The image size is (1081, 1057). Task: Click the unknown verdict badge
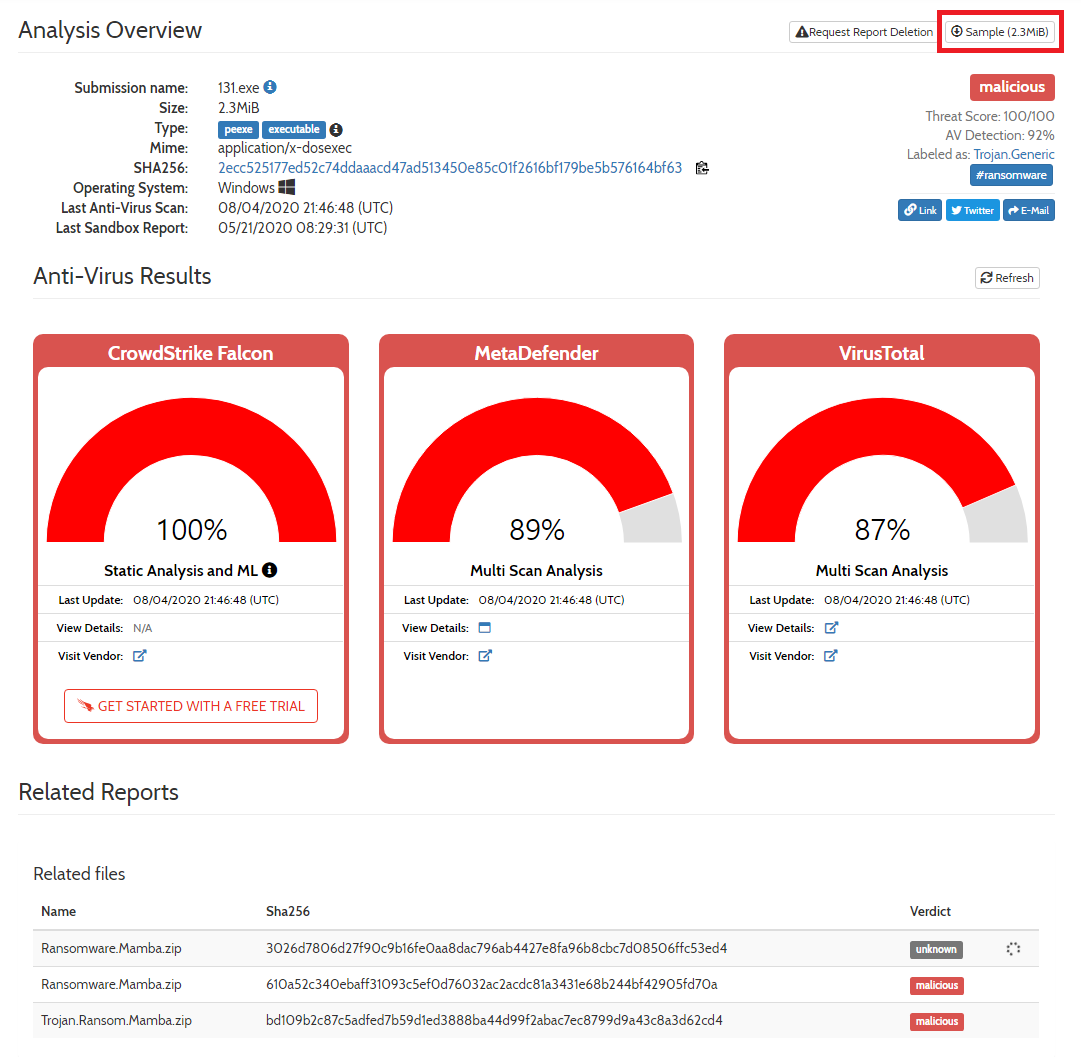936,949
